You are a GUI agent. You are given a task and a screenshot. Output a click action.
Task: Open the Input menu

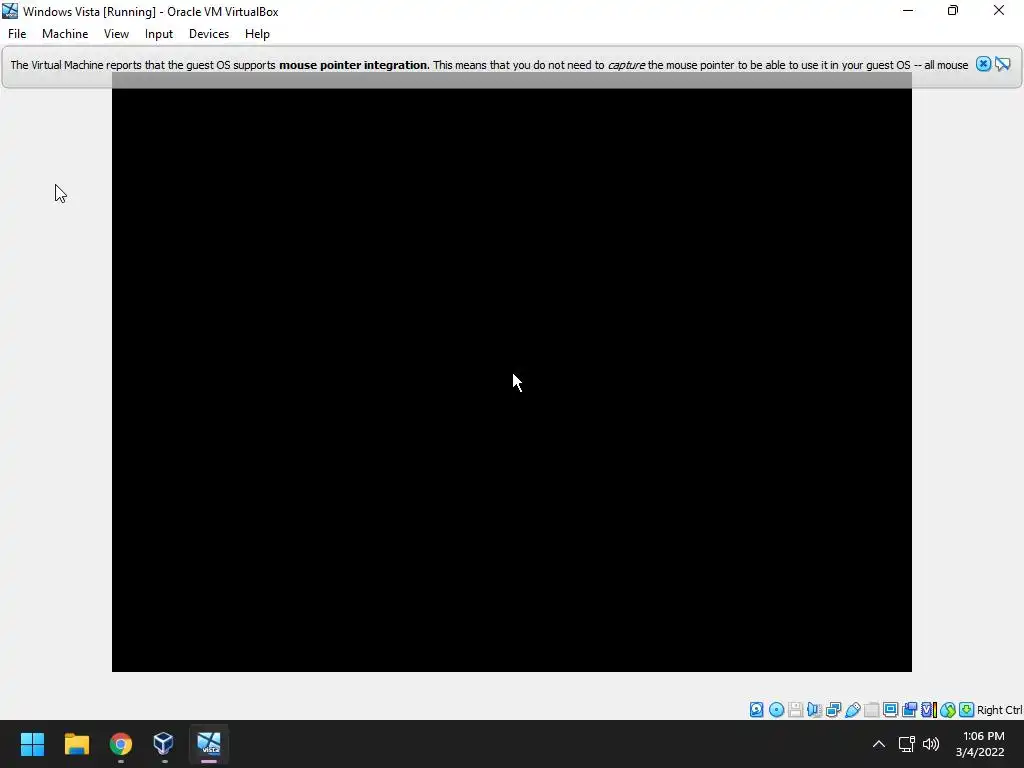click(x=159, y=34)
